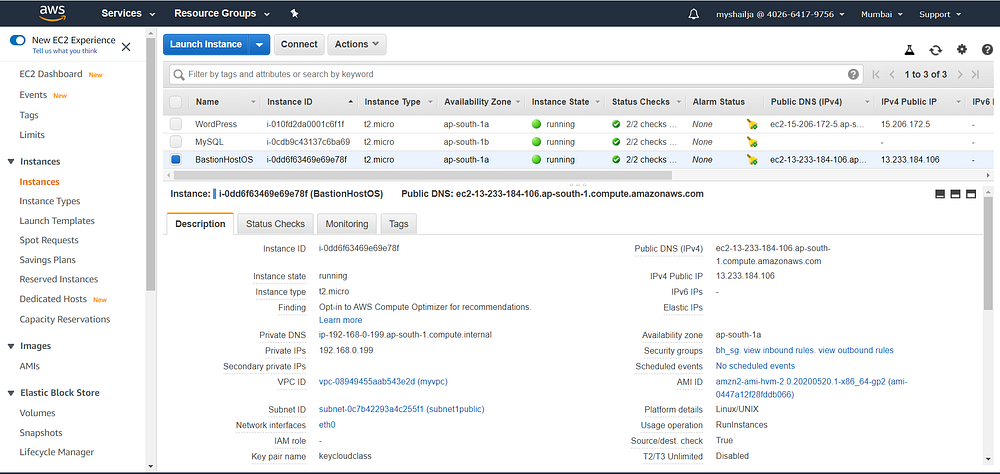Open the amzn2-ami-hvm AMI ID link

812,388
